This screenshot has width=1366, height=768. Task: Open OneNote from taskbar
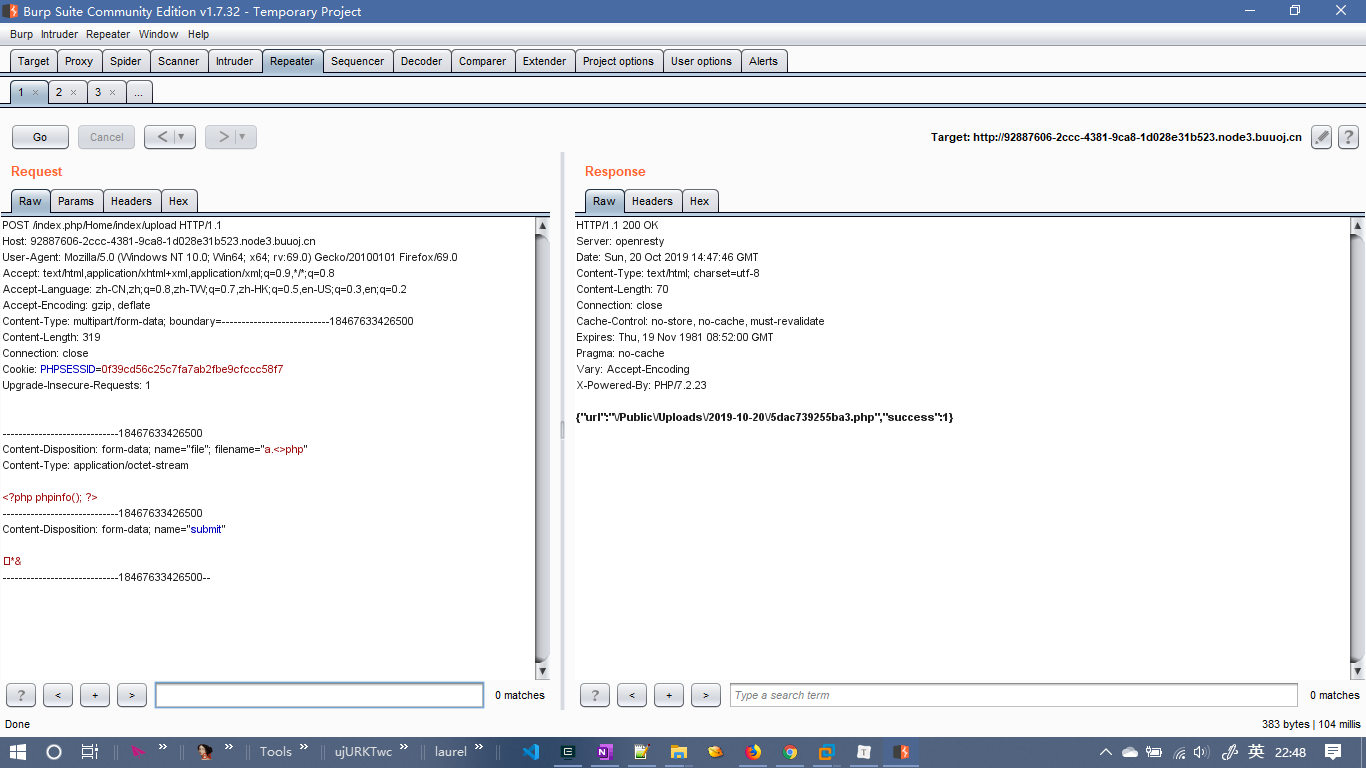[605, 752]
